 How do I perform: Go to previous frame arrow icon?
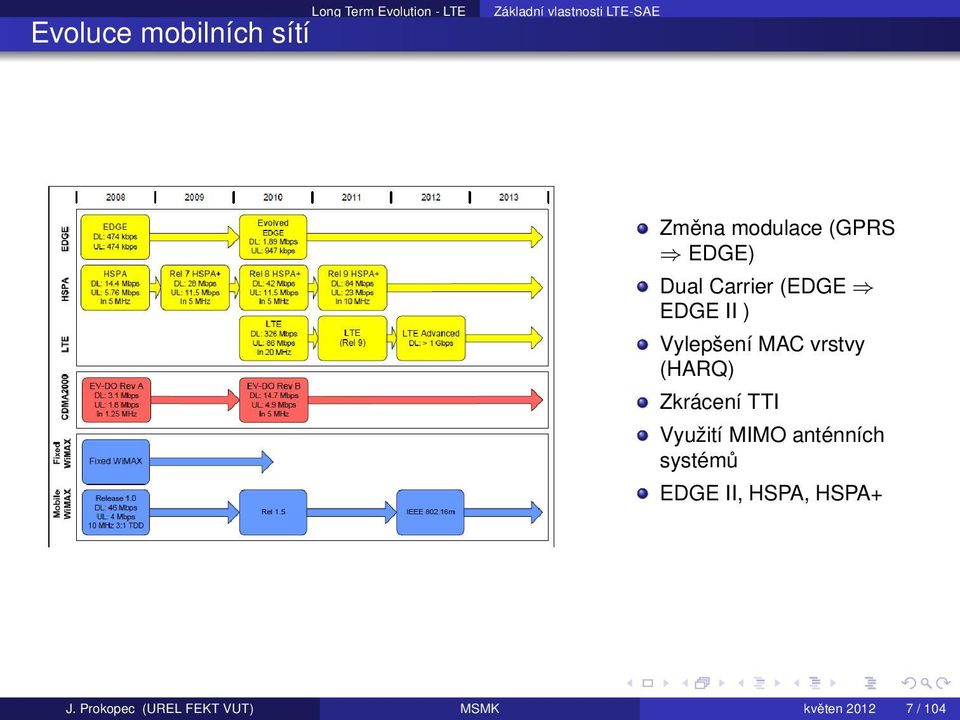click(x=686, y=683)
